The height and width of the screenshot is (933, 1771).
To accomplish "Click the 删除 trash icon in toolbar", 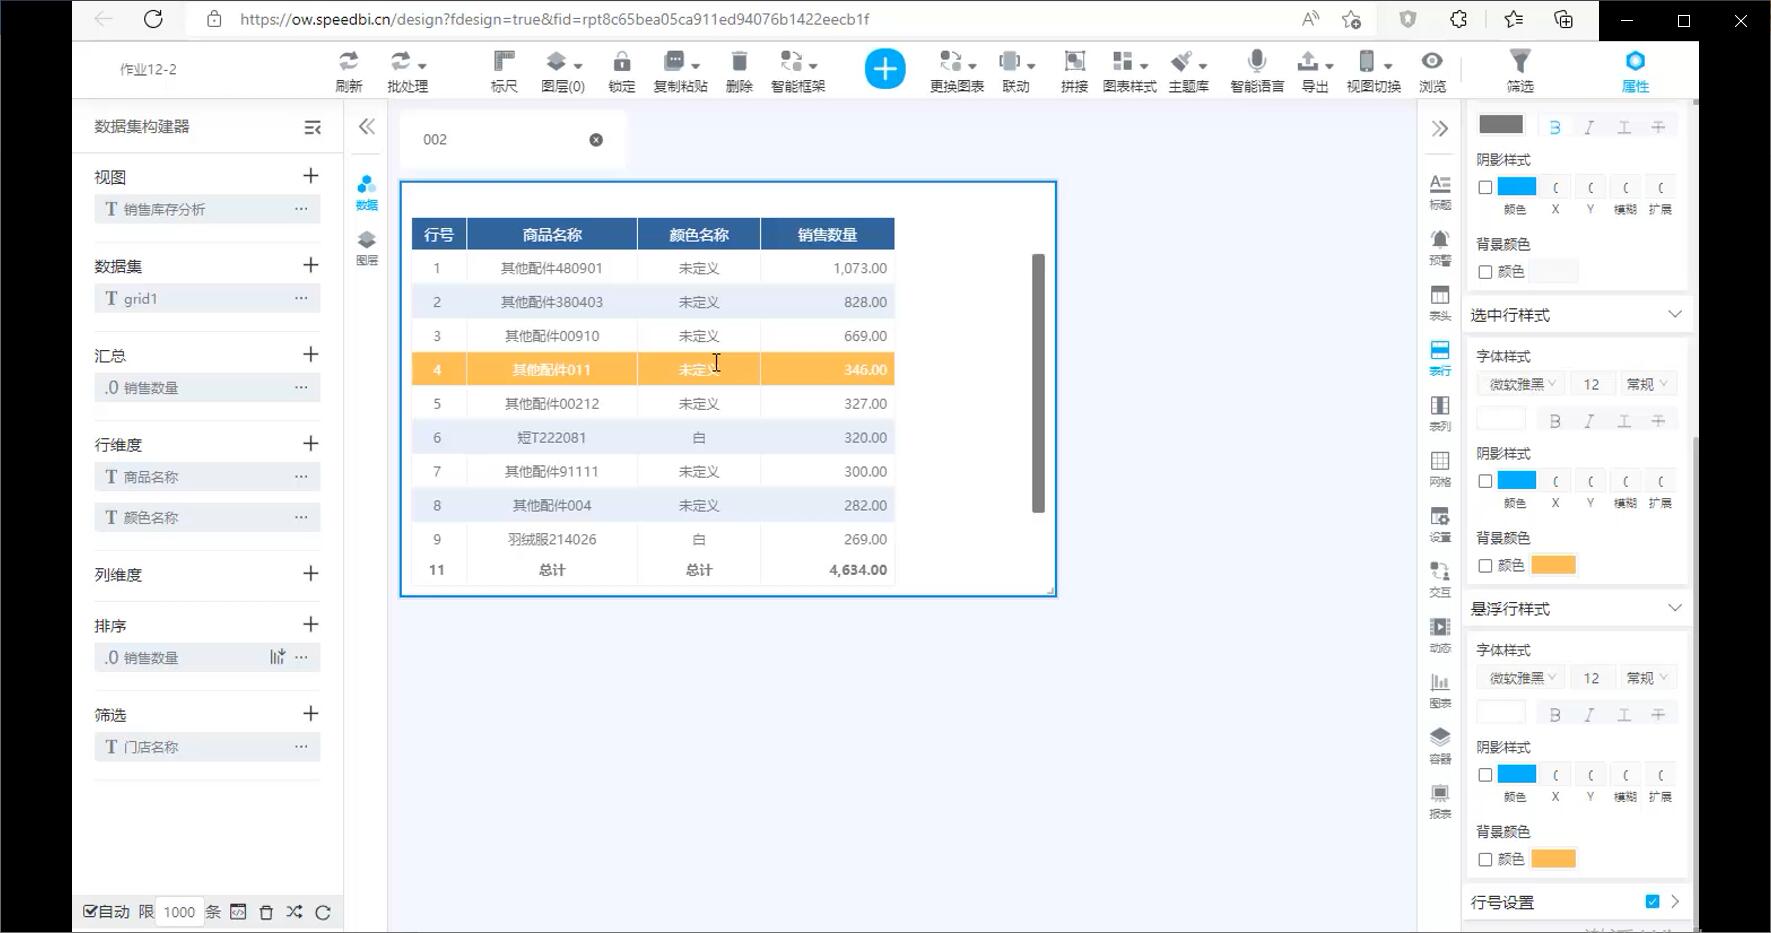I will (x=738, y=70).
